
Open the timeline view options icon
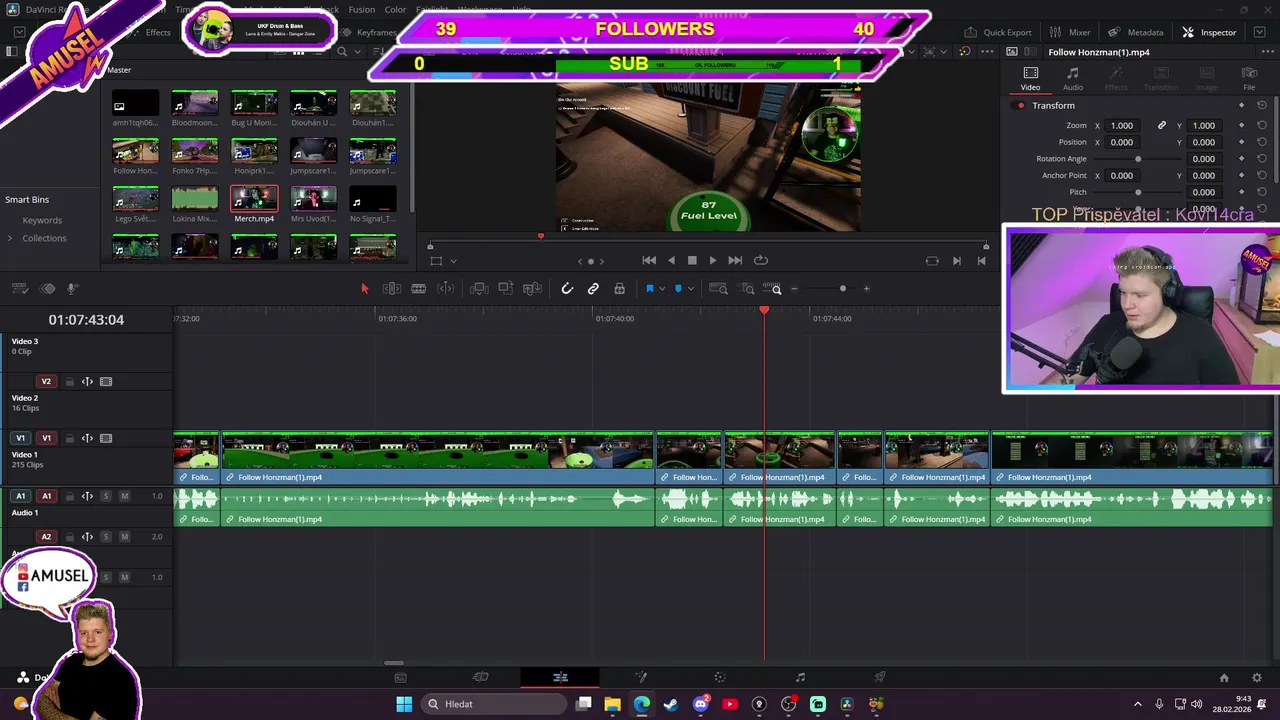19,289
